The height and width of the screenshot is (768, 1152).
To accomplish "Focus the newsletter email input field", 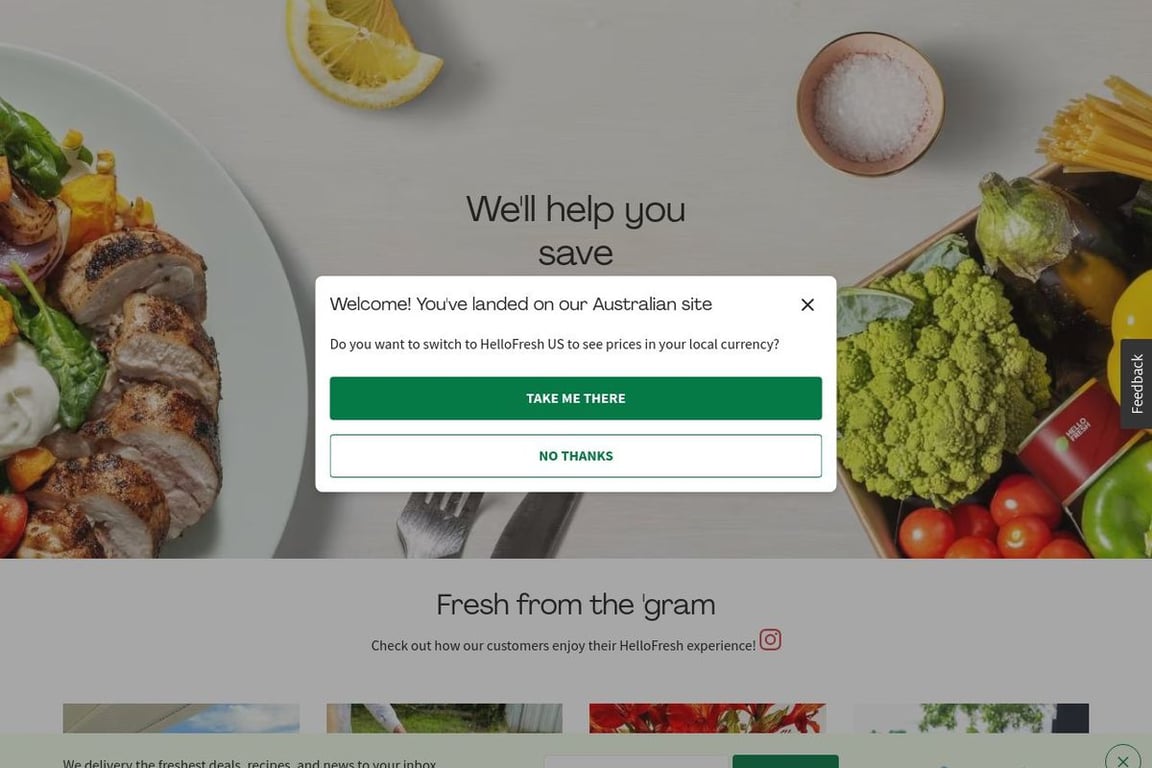I will 636,761.
